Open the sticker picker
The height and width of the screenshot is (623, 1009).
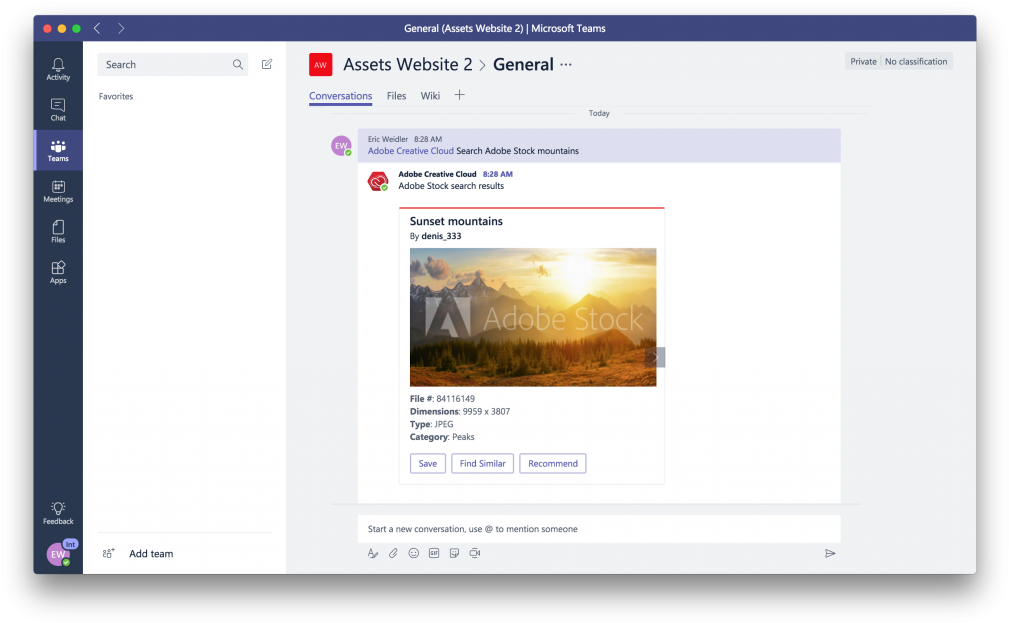pos(455,553)
